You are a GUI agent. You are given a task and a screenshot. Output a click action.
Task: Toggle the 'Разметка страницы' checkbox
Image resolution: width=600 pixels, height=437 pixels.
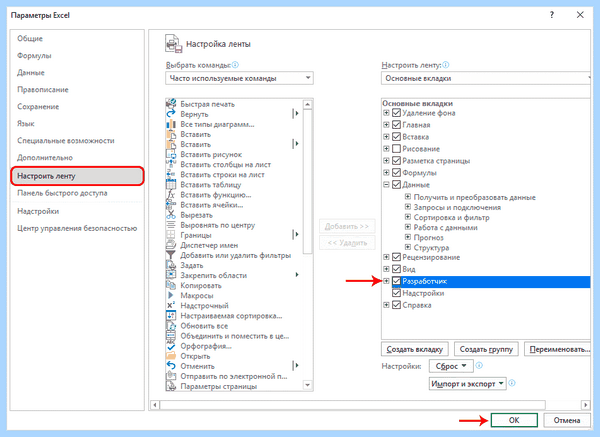point(396,161)
